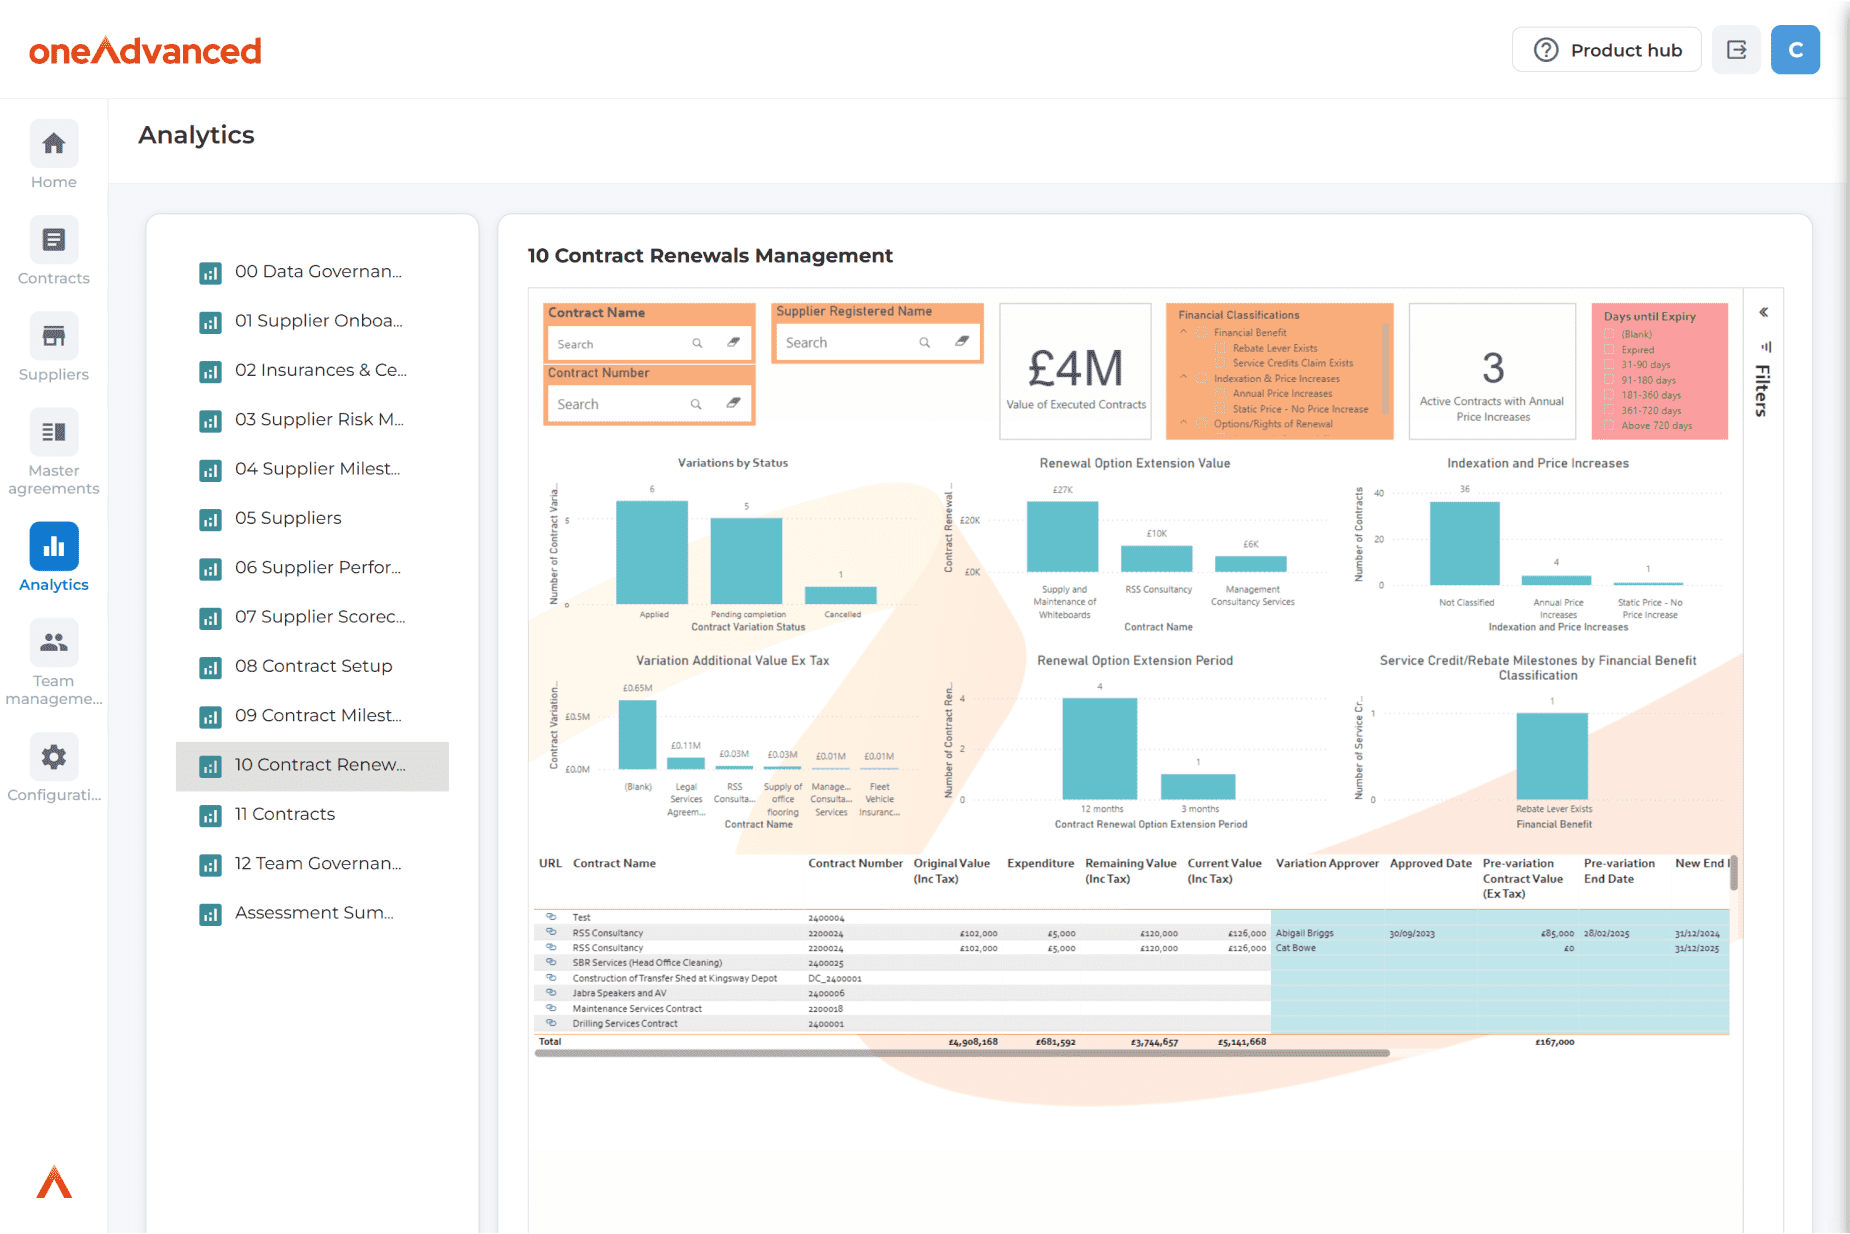Screen dimensions: 1850x1234
Task: Click the Product hub button
Action: (x=1606, y=50)
